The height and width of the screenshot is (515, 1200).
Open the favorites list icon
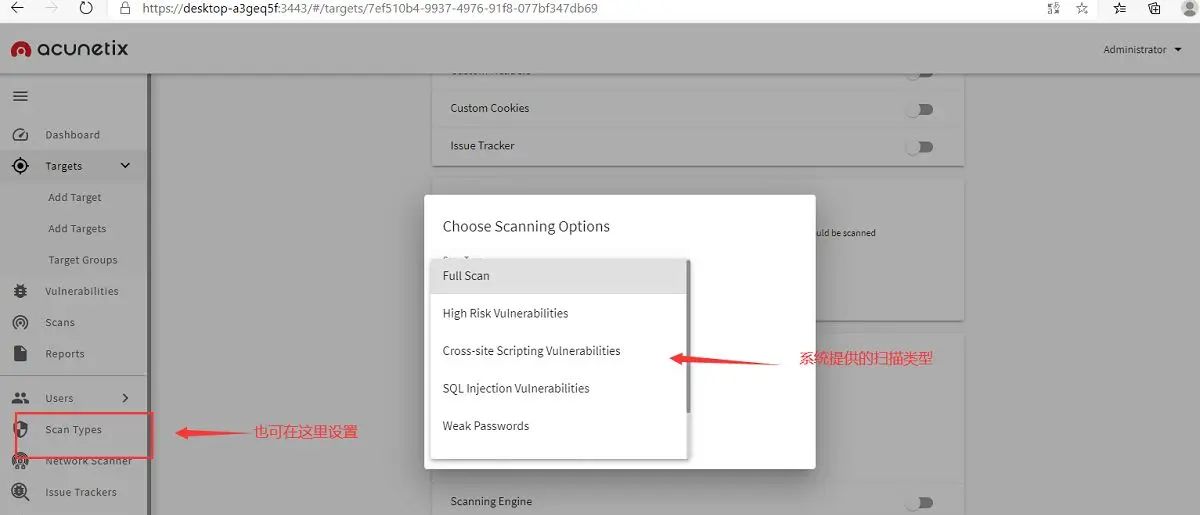pyautogui.click(x=1120, y=8)
